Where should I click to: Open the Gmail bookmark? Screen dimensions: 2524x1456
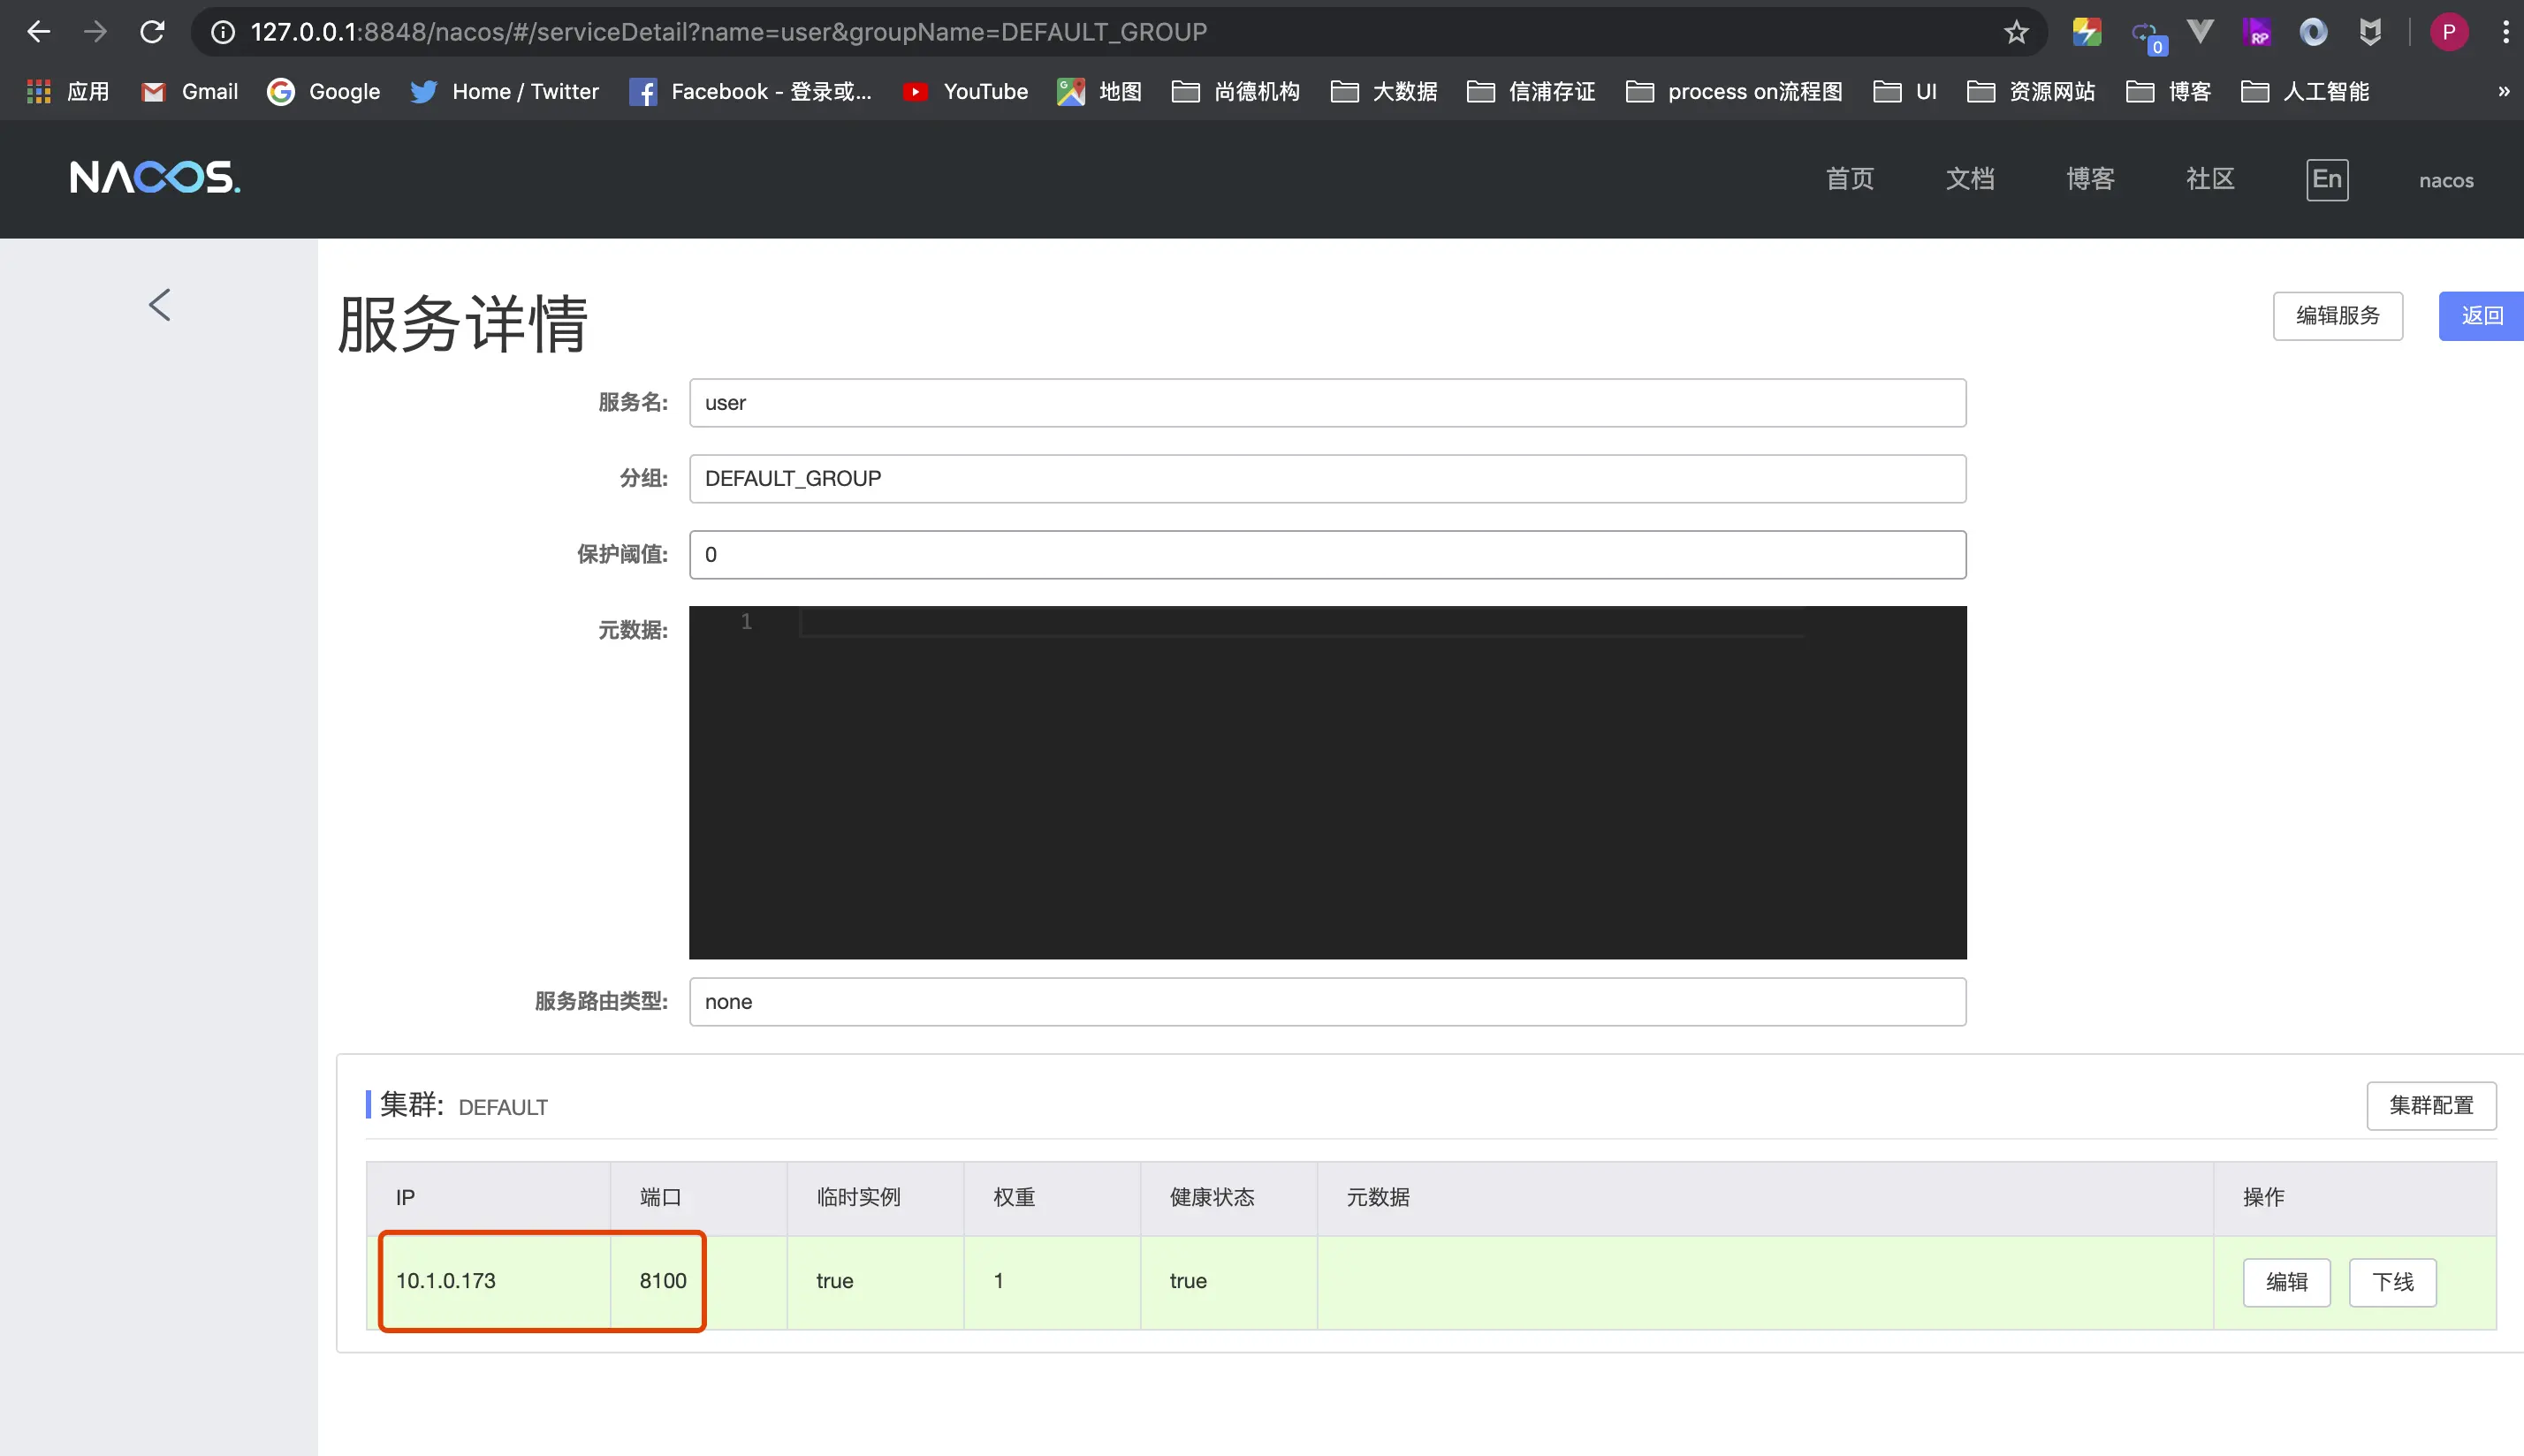(189, 91)
